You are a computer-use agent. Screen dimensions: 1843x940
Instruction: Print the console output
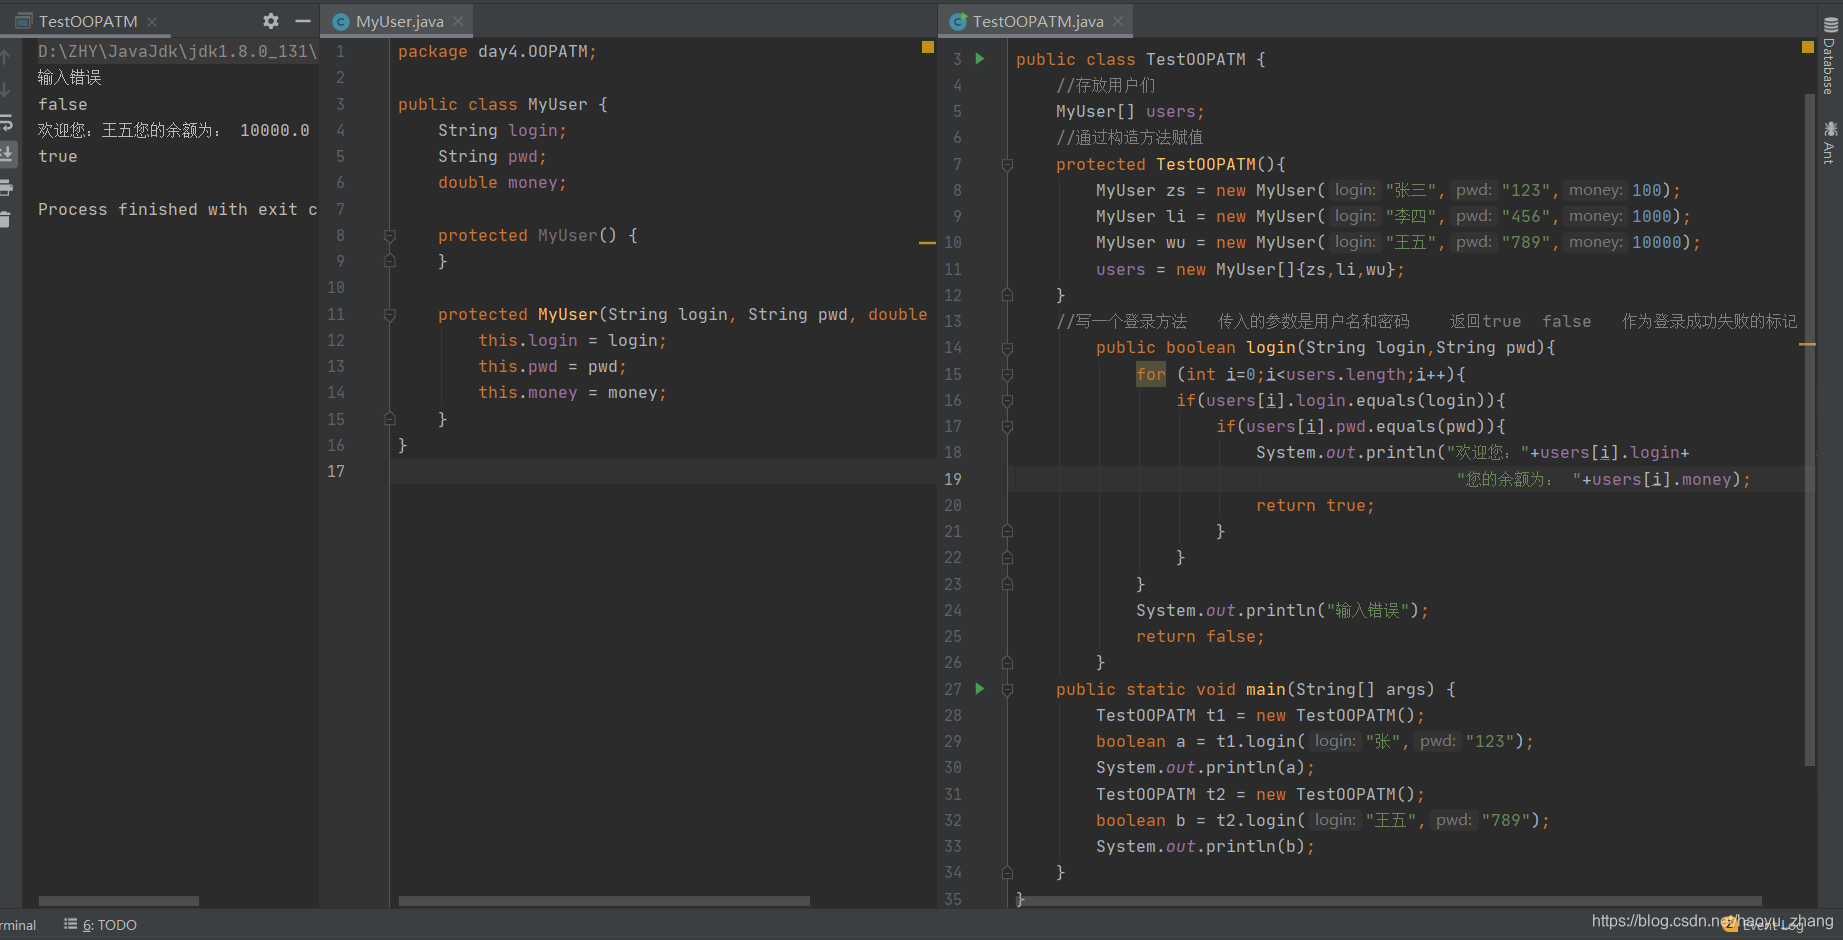tap(6, 187)
